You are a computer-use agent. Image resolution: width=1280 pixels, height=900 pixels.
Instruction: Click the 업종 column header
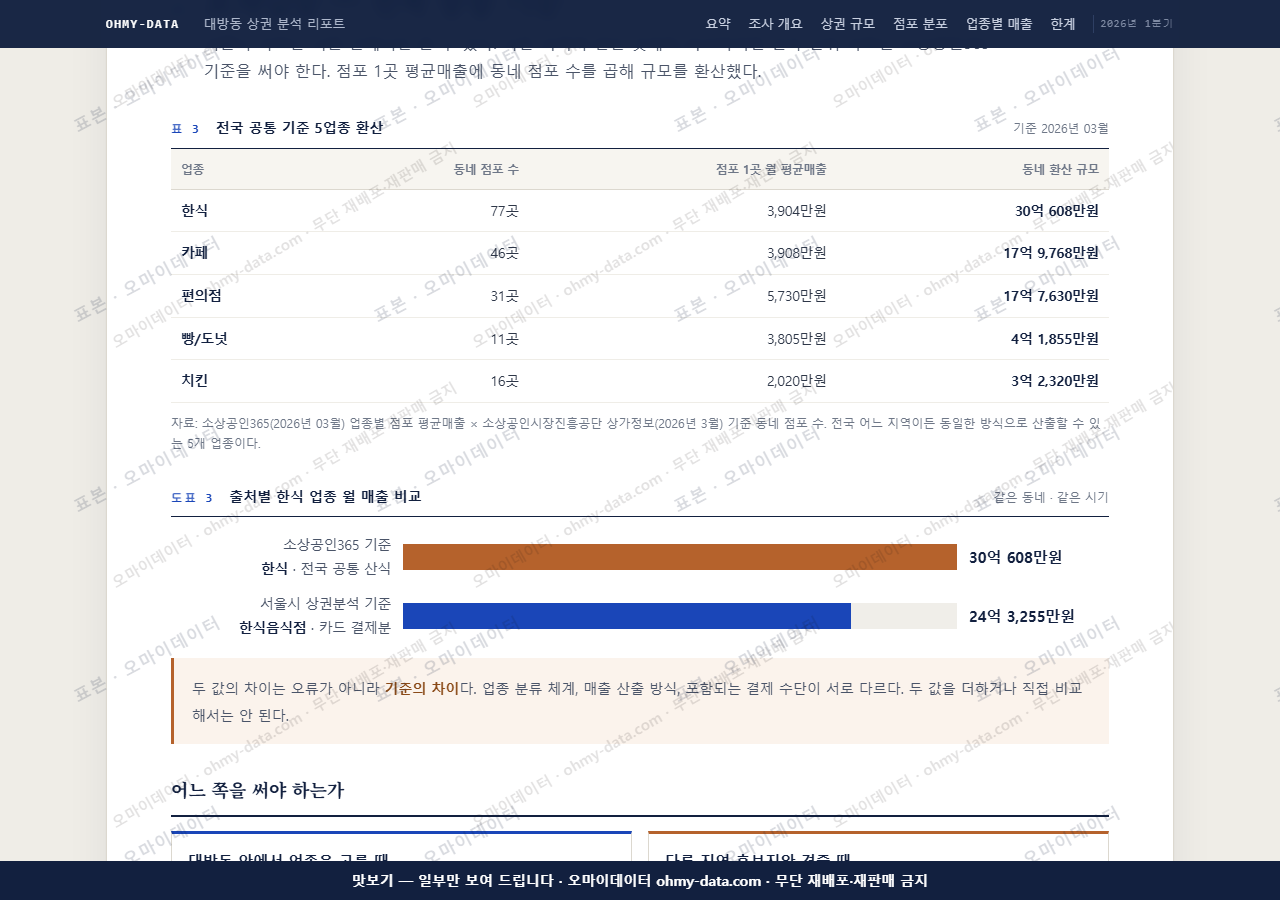click(193, 169)
